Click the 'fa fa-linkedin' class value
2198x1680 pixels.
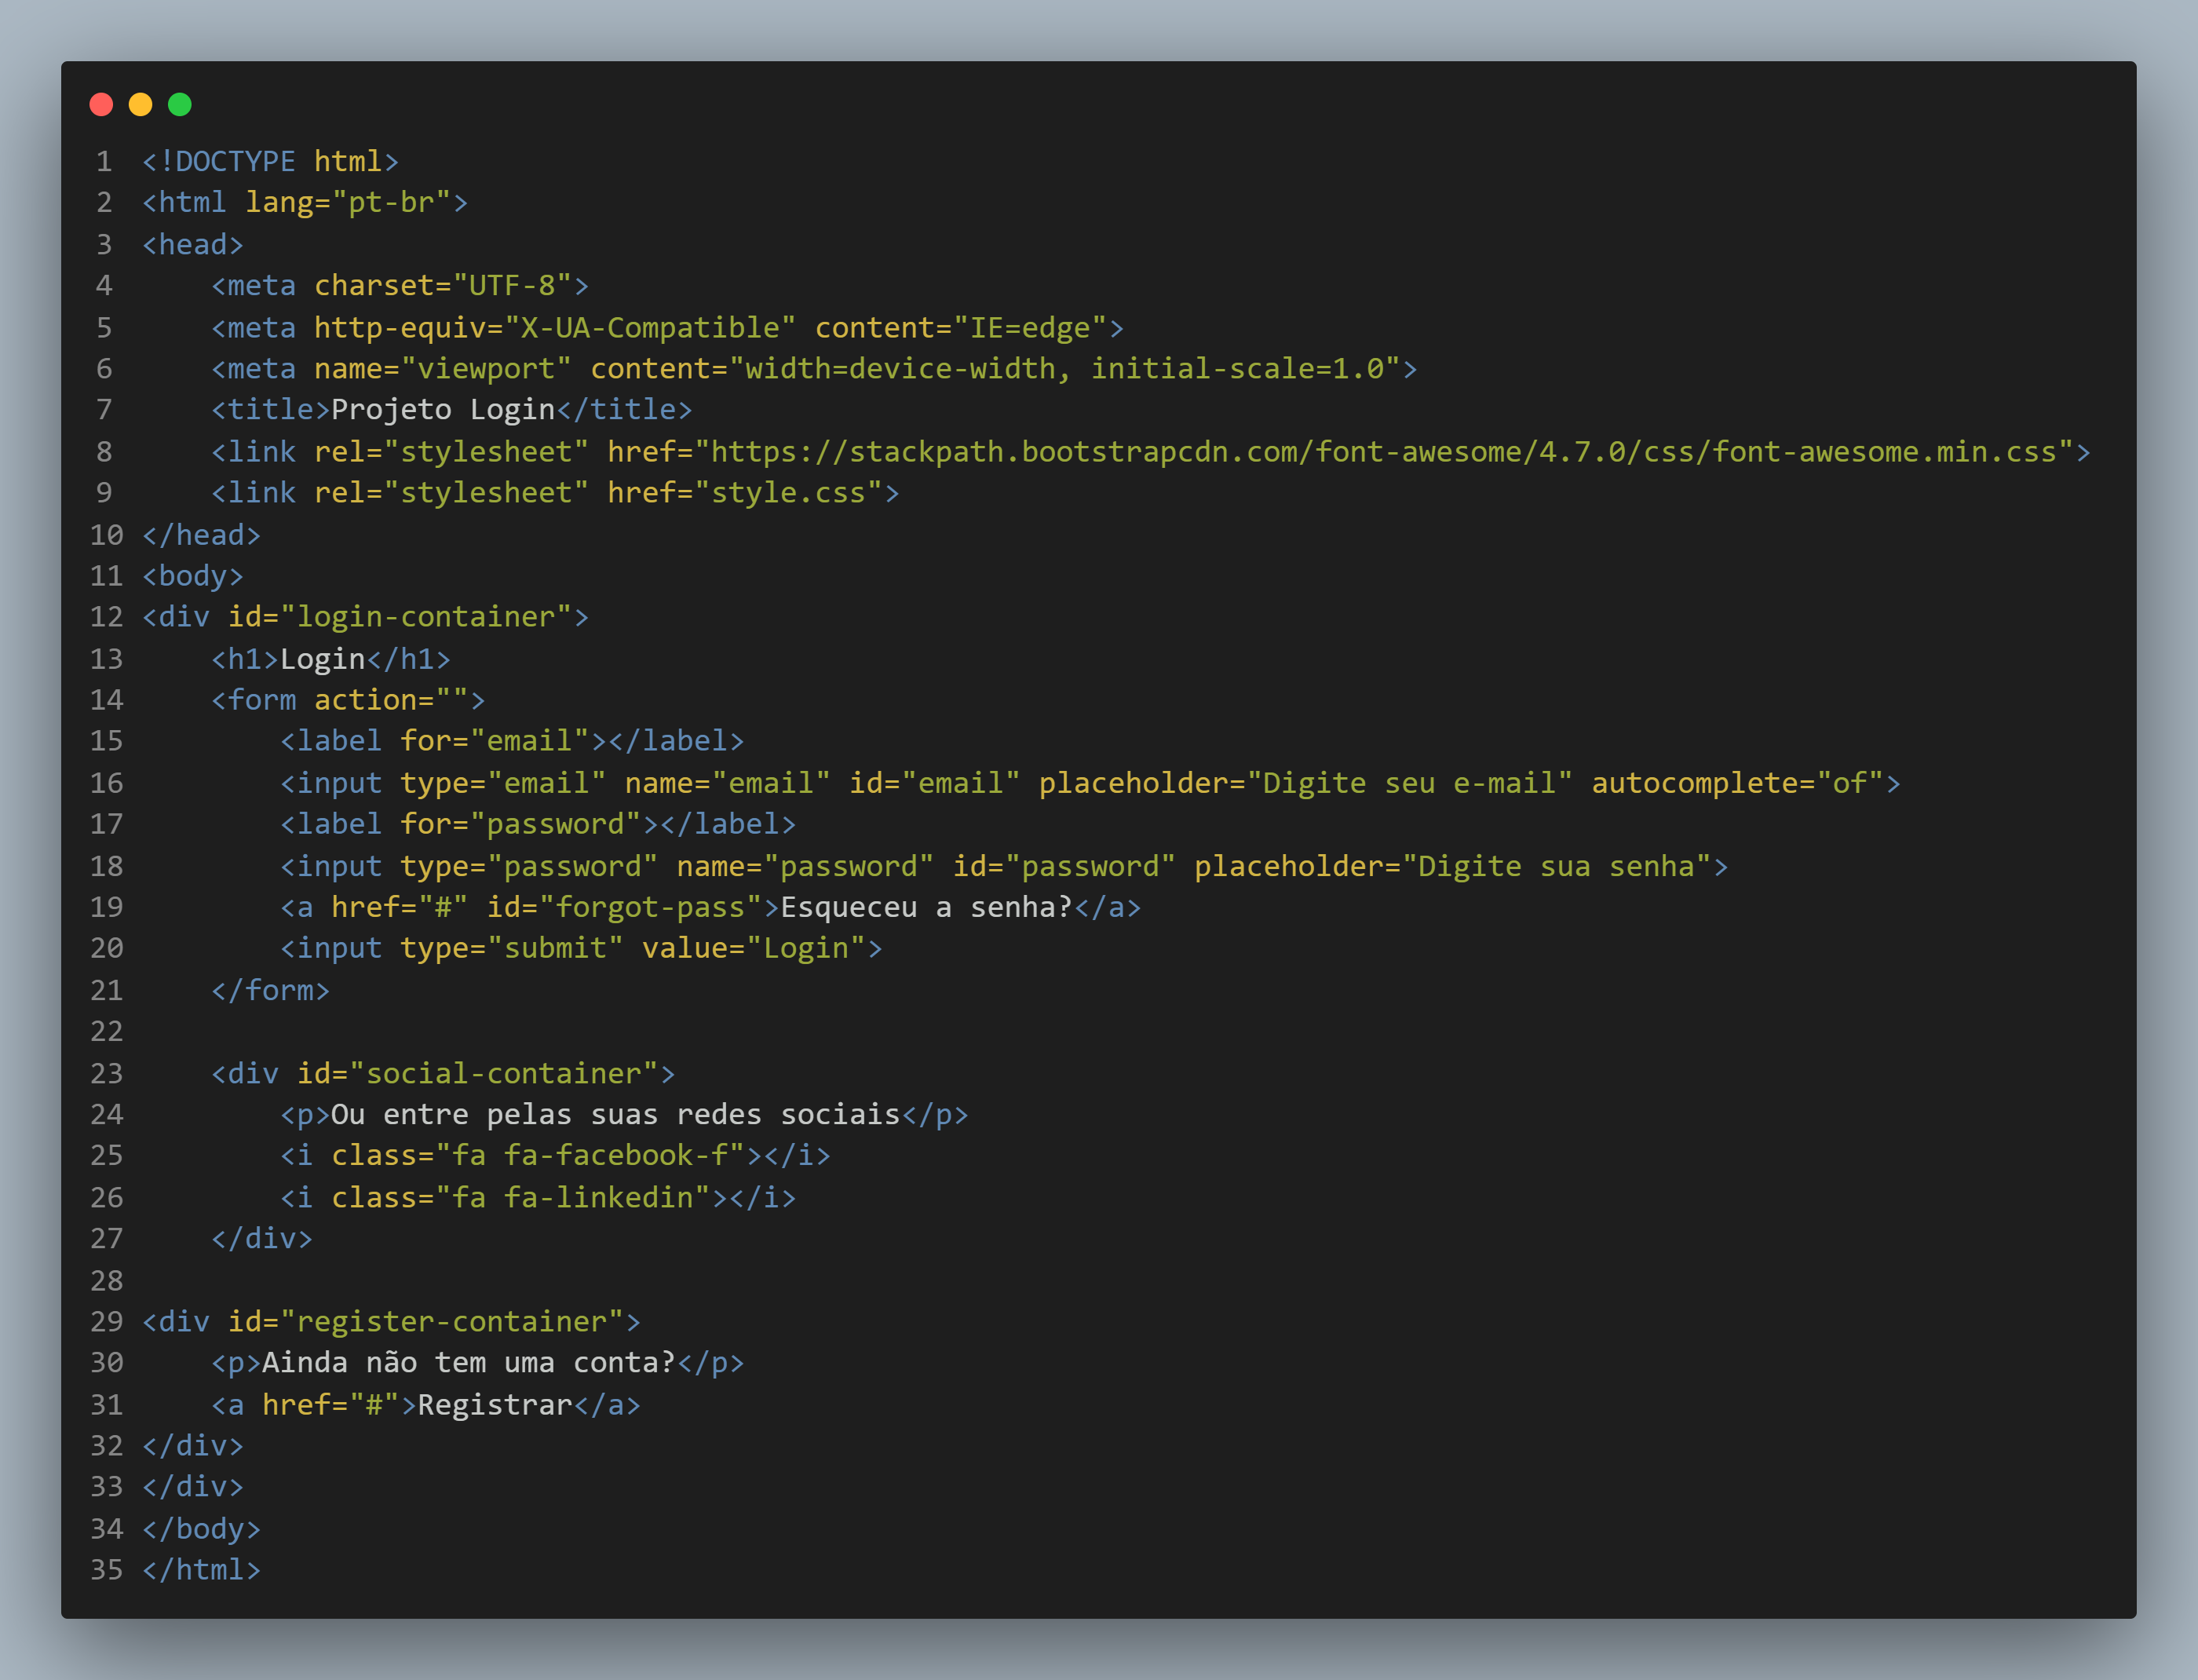click(x=573, y=1198)
